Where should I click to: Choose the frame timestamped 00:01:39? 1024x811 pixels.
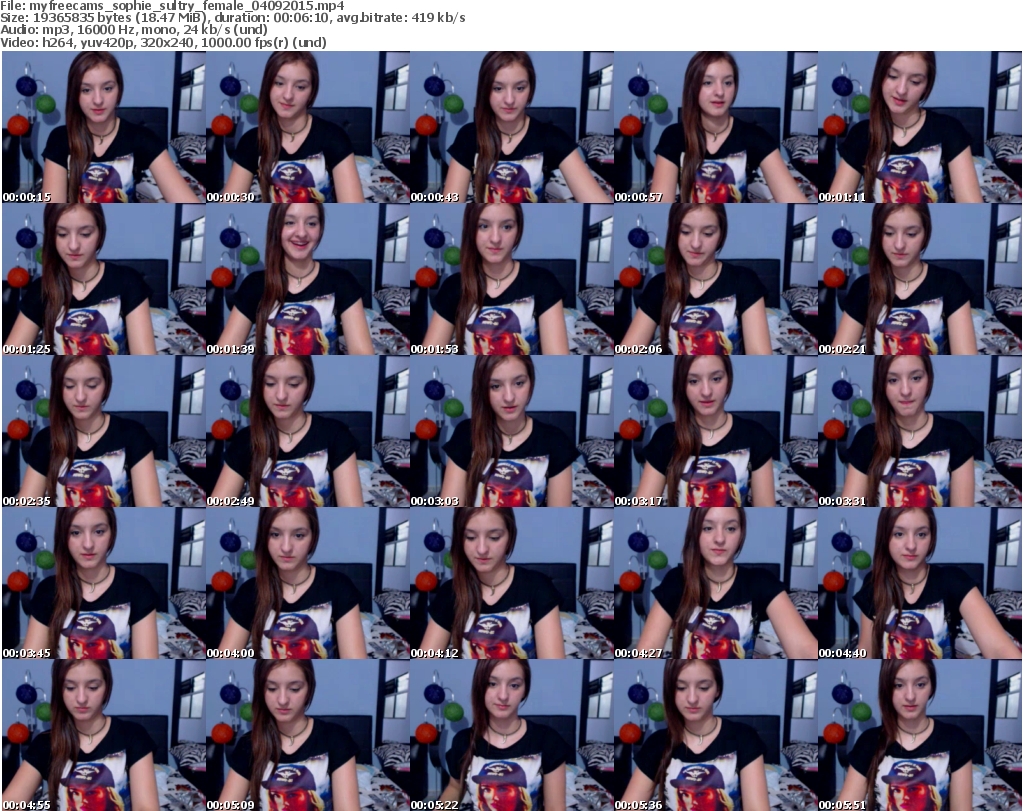[308, 279]
